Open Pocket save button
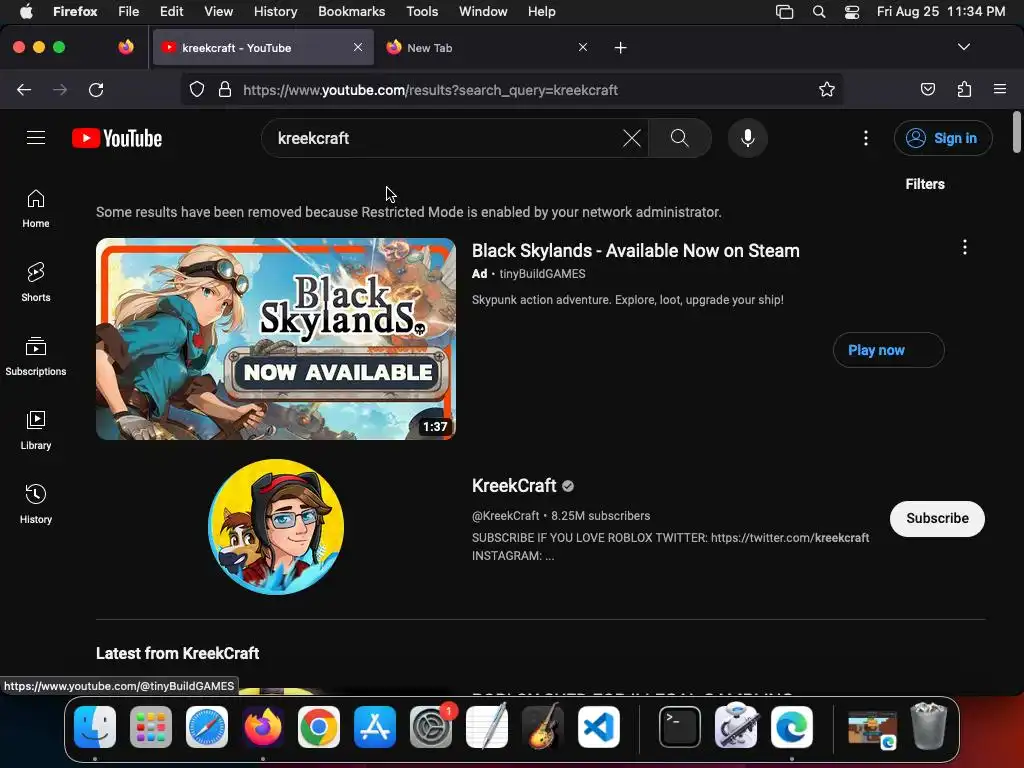This screenshot has height=768, width=1024. click(927, 89)
